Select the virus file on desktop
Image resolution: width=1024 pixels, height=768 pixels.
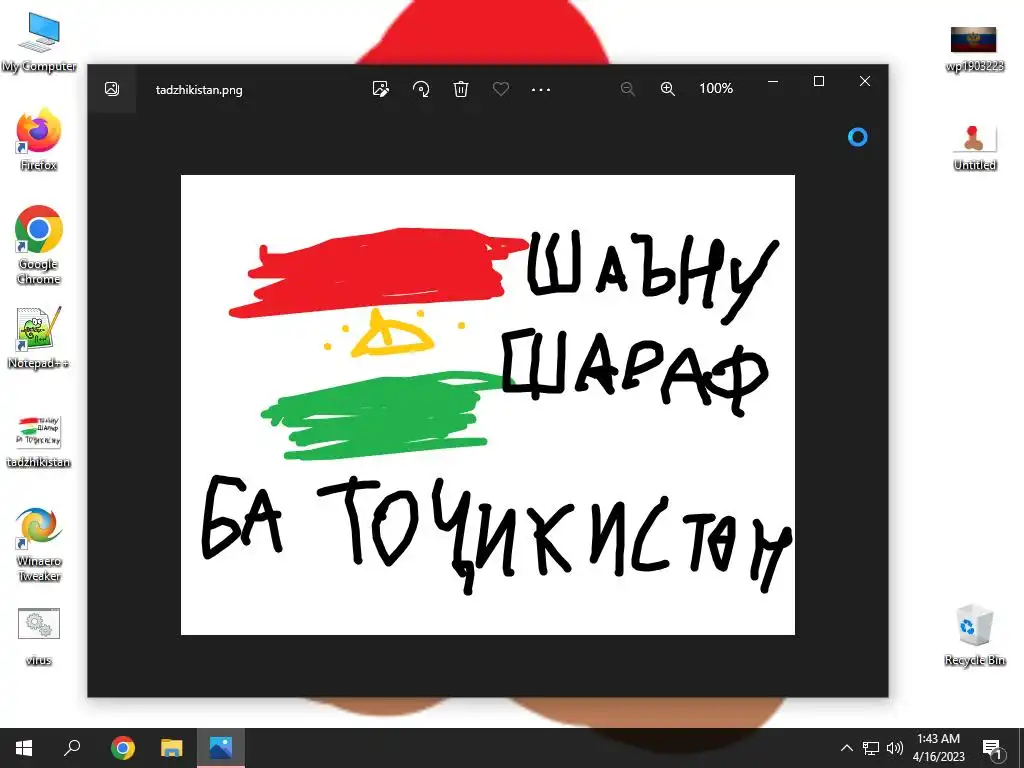(39, 637)
